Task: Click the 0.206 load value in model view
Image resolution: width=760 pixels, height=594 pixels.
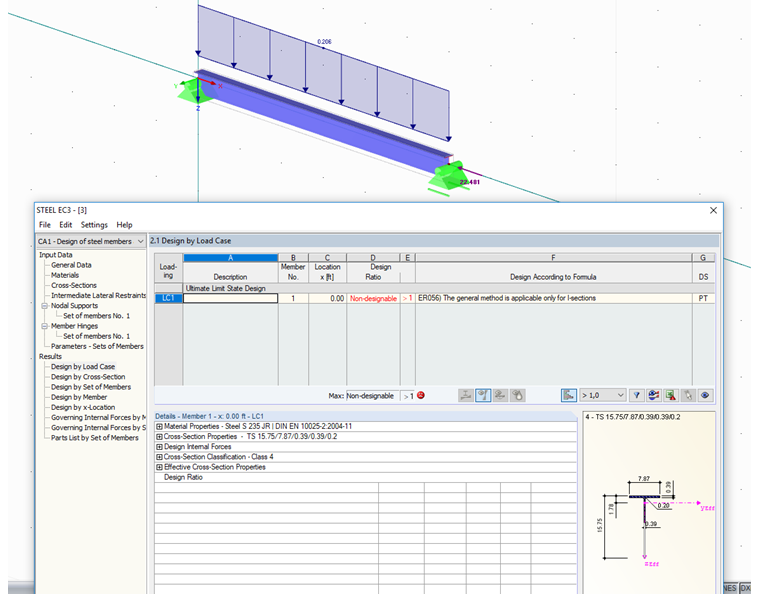Action: (x=324, y=42)
